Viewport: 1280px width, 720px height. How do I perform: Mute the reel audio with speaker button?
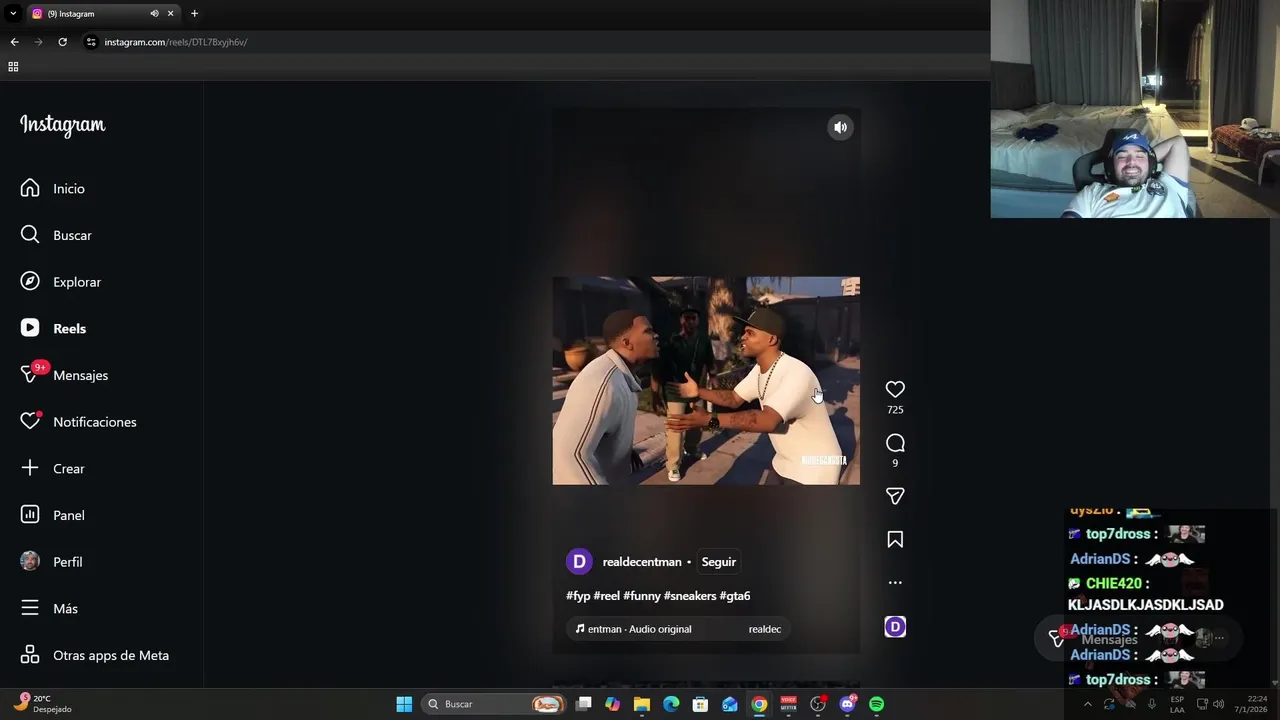tap(840, 127)
